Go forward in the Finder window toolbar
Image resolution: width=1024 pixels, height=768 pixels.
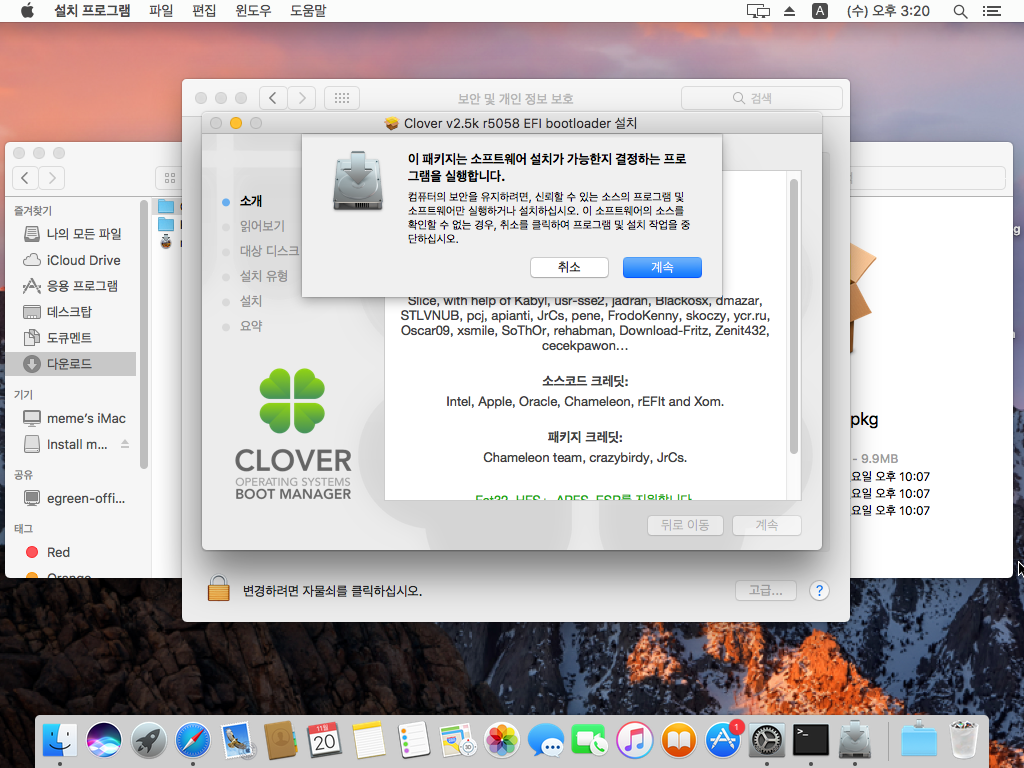[52, 178]
